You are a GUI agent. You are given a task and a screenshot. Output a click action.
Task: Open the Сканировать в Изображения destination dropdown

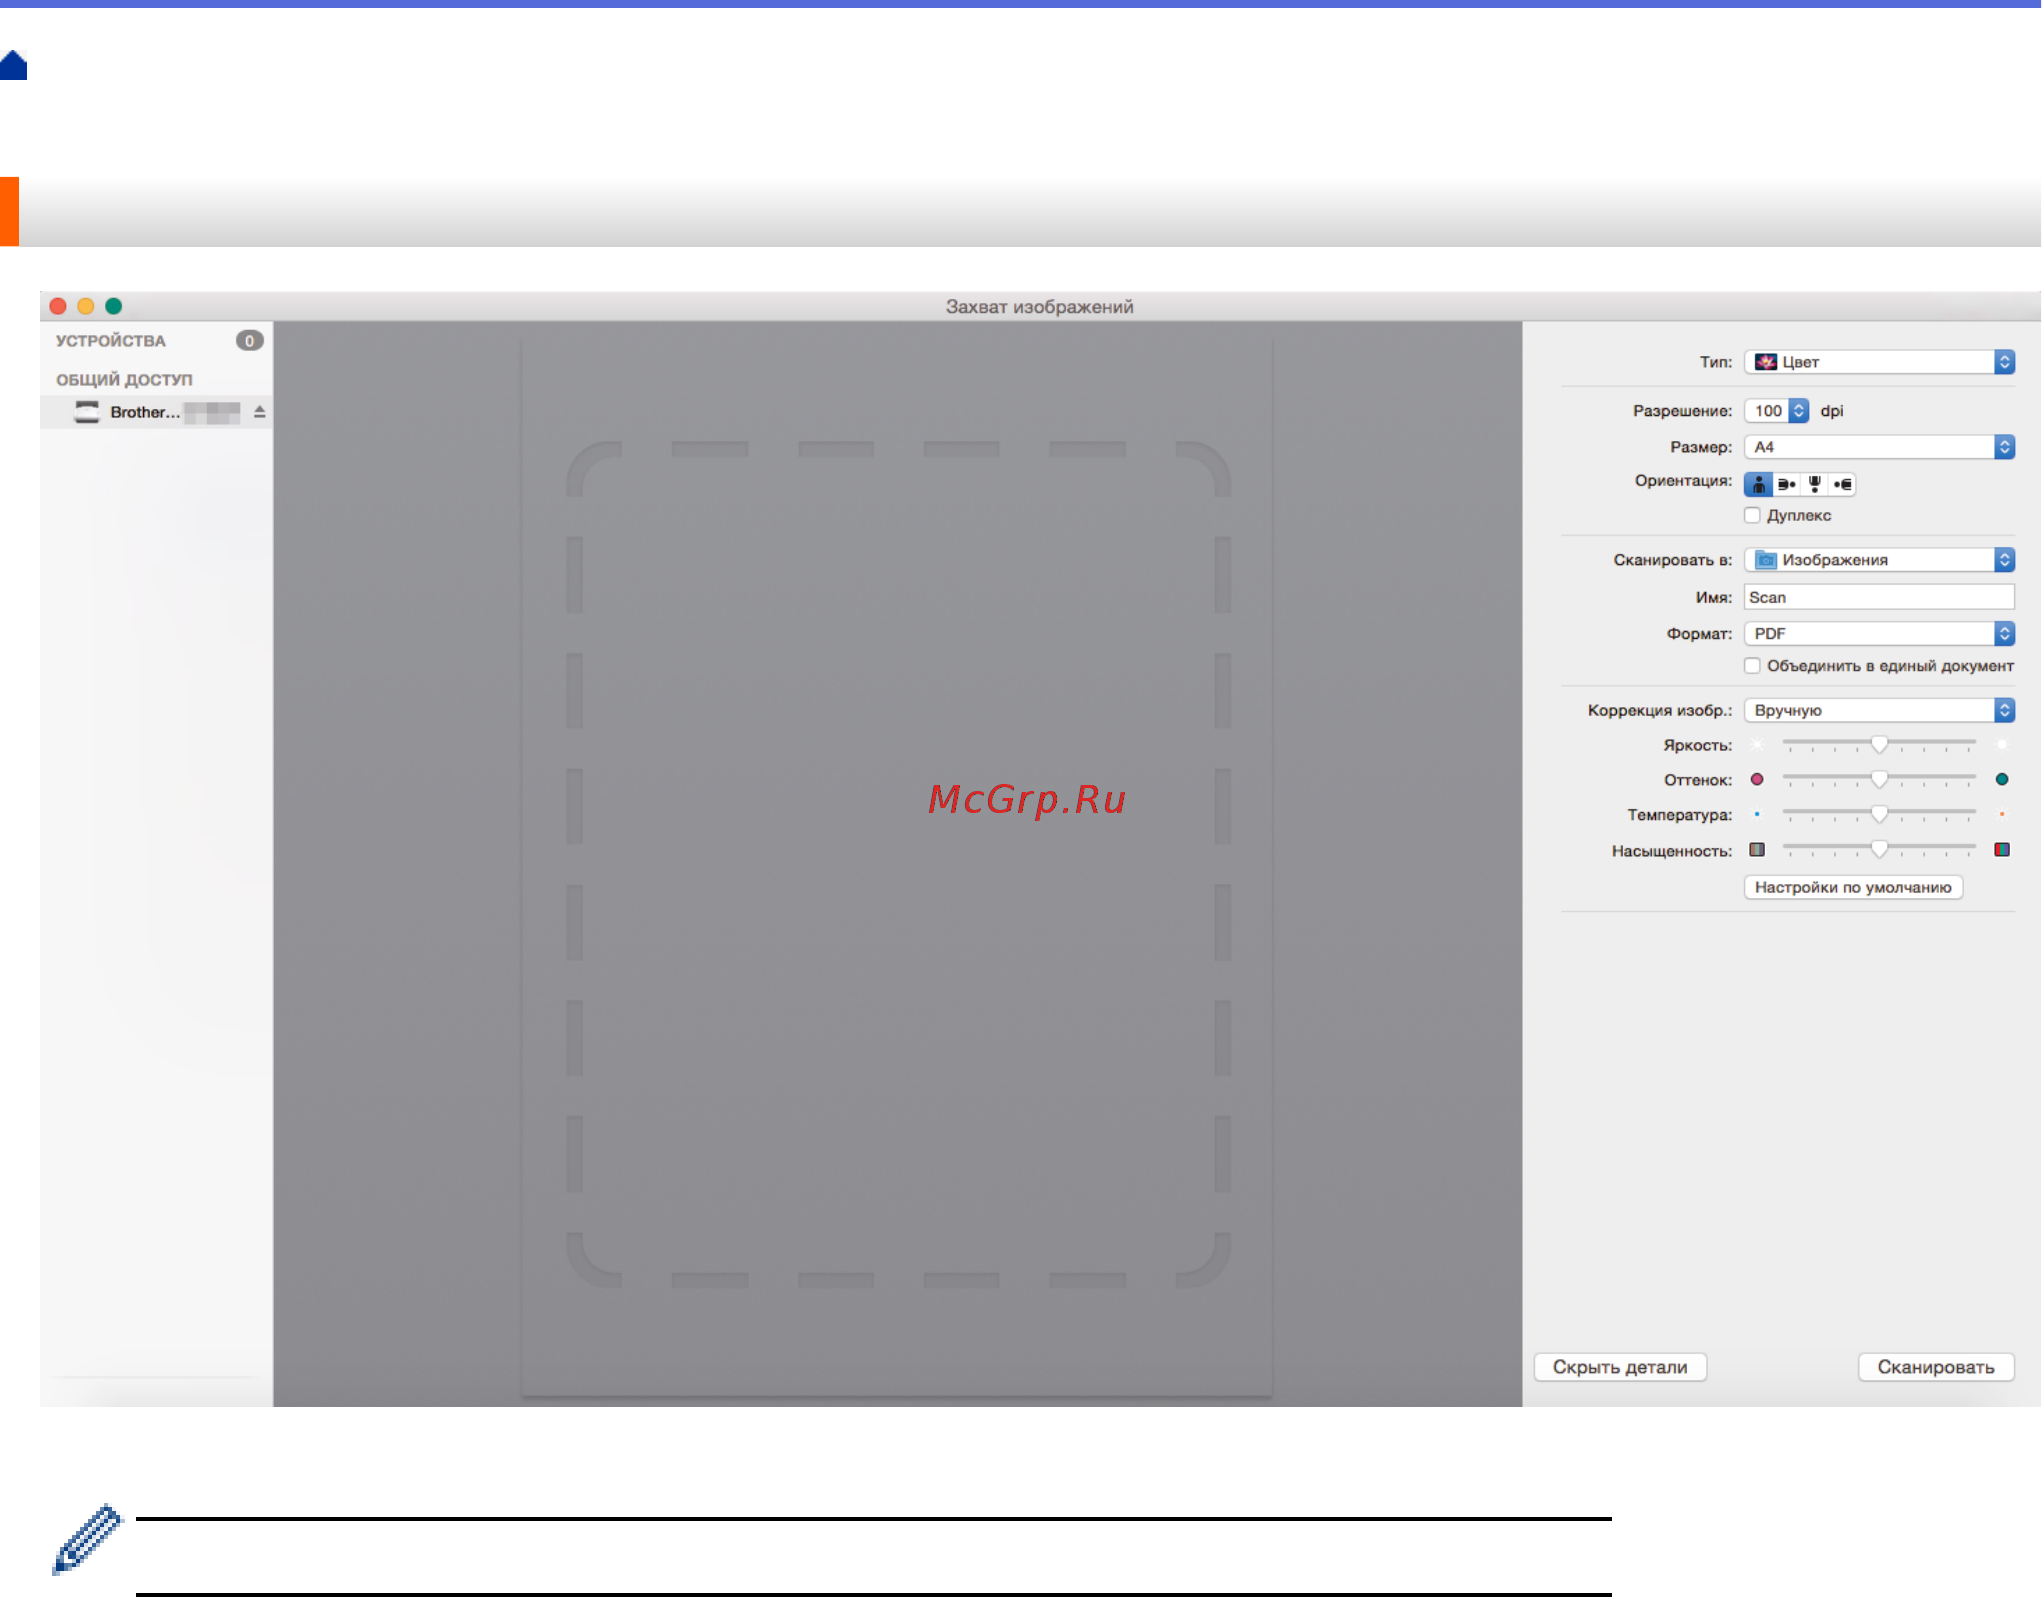(x=1879, y=560)
